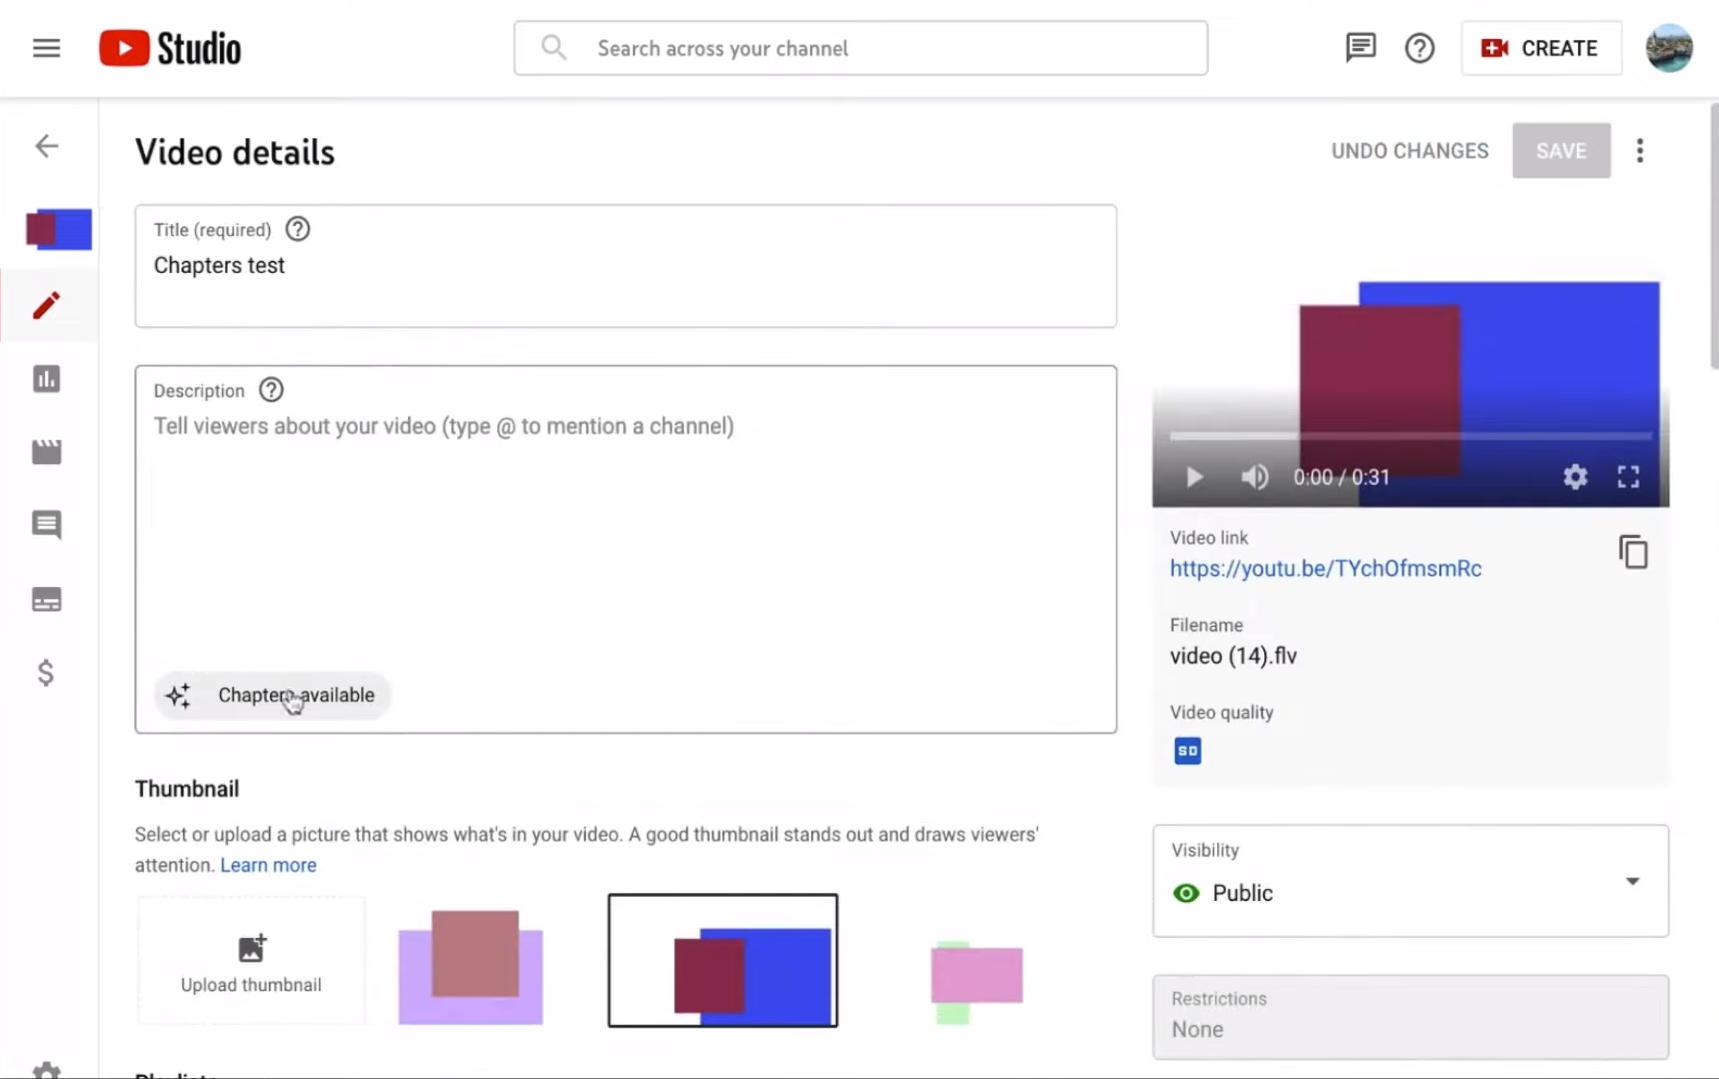
Task: Click the page vertical scrollbar
Action: pos(1713,236)
